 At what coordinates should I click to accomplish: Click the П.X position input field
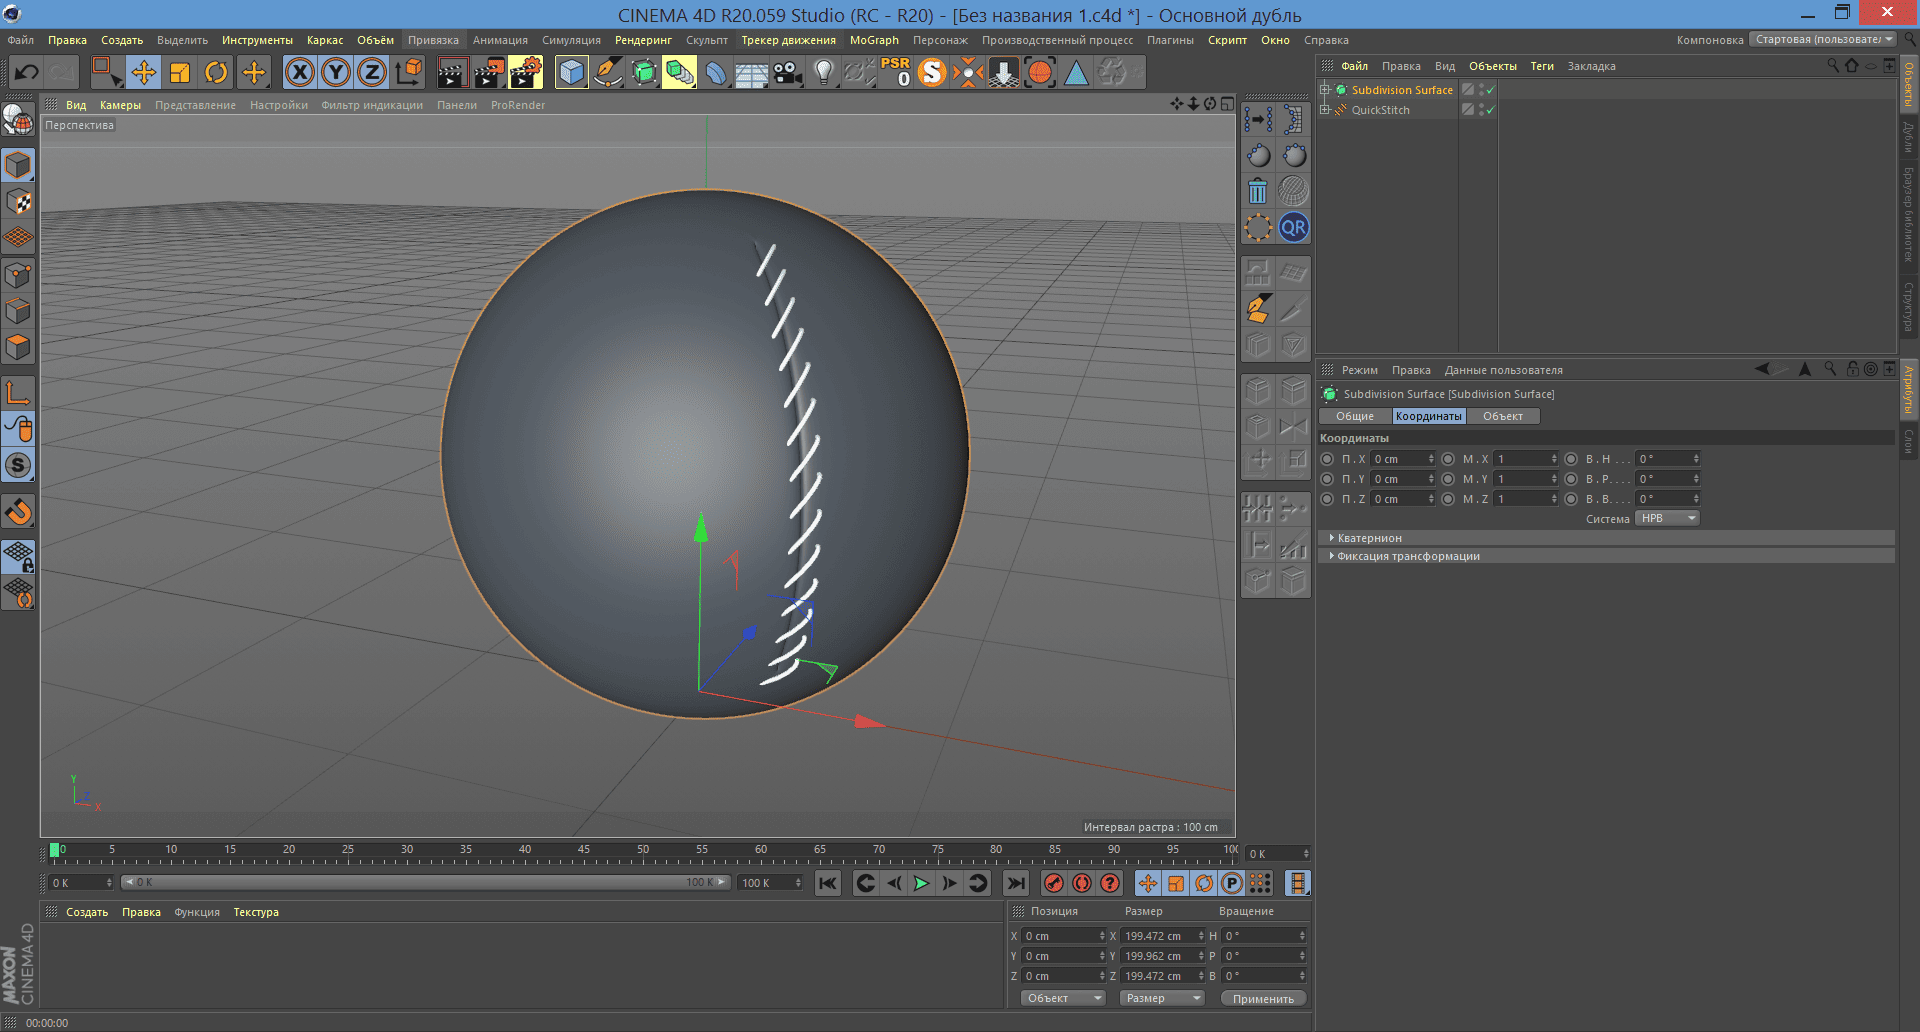1403,459
